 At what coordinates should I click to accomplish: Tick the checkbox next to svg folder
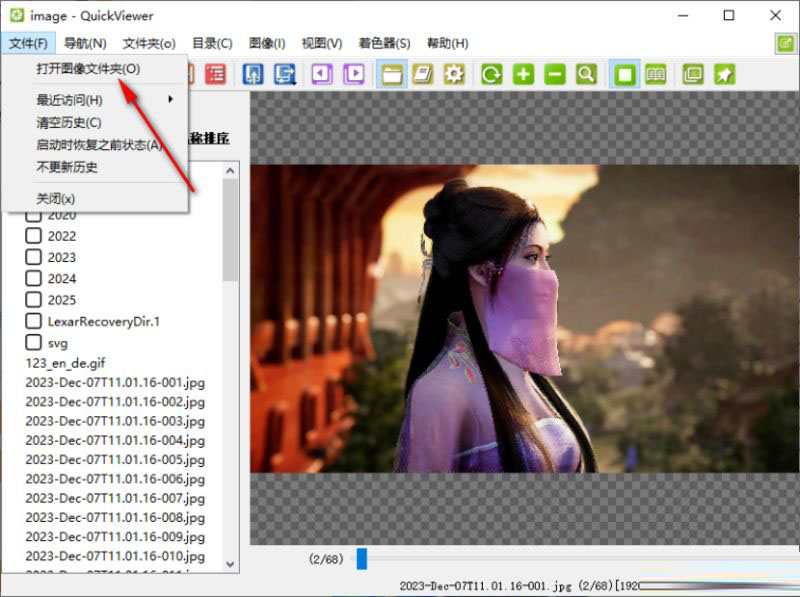click(33, 342)
